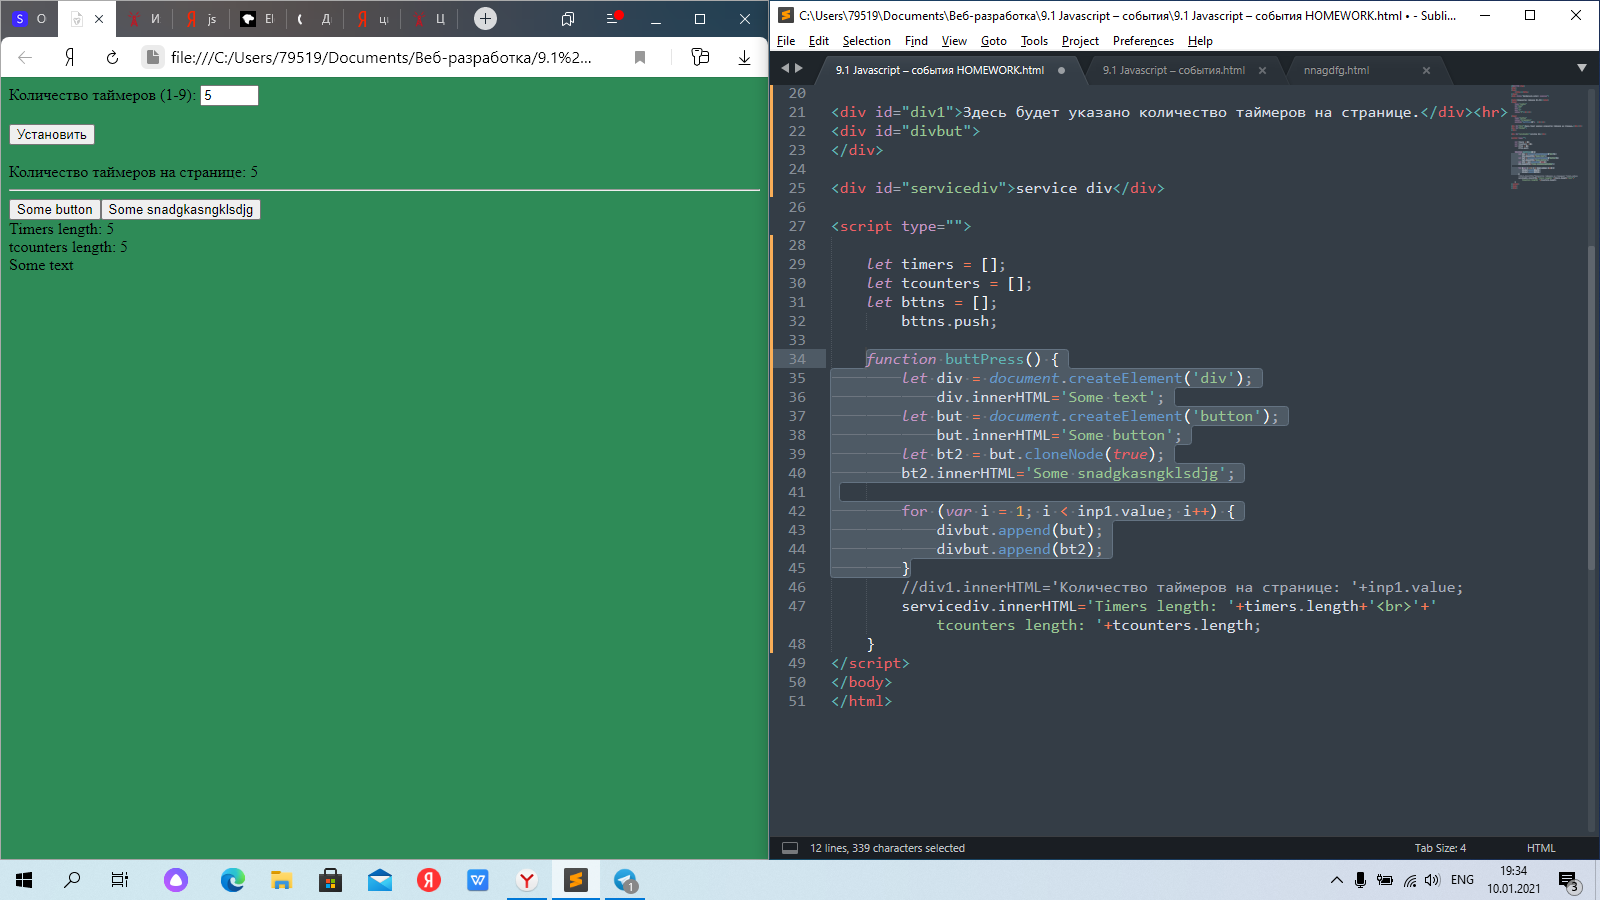
Task: Open Find menu in Sublime Text
Action: coord(916,41)
